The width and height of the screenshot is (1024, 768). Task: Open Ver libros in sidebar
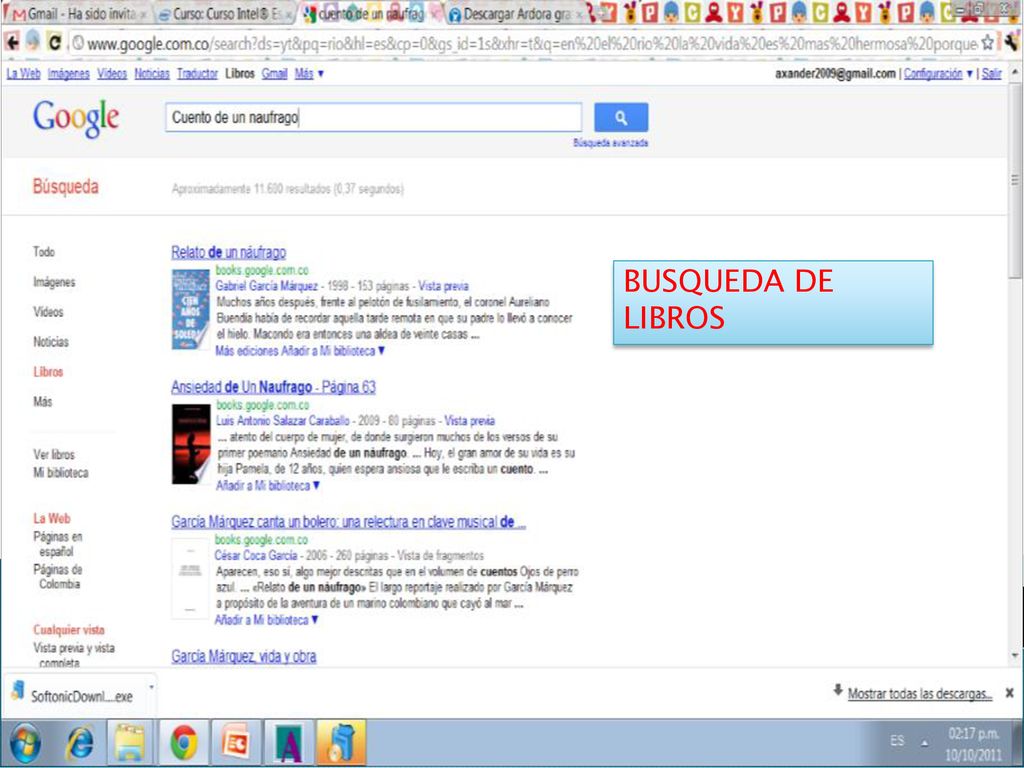tap(54, 455)
